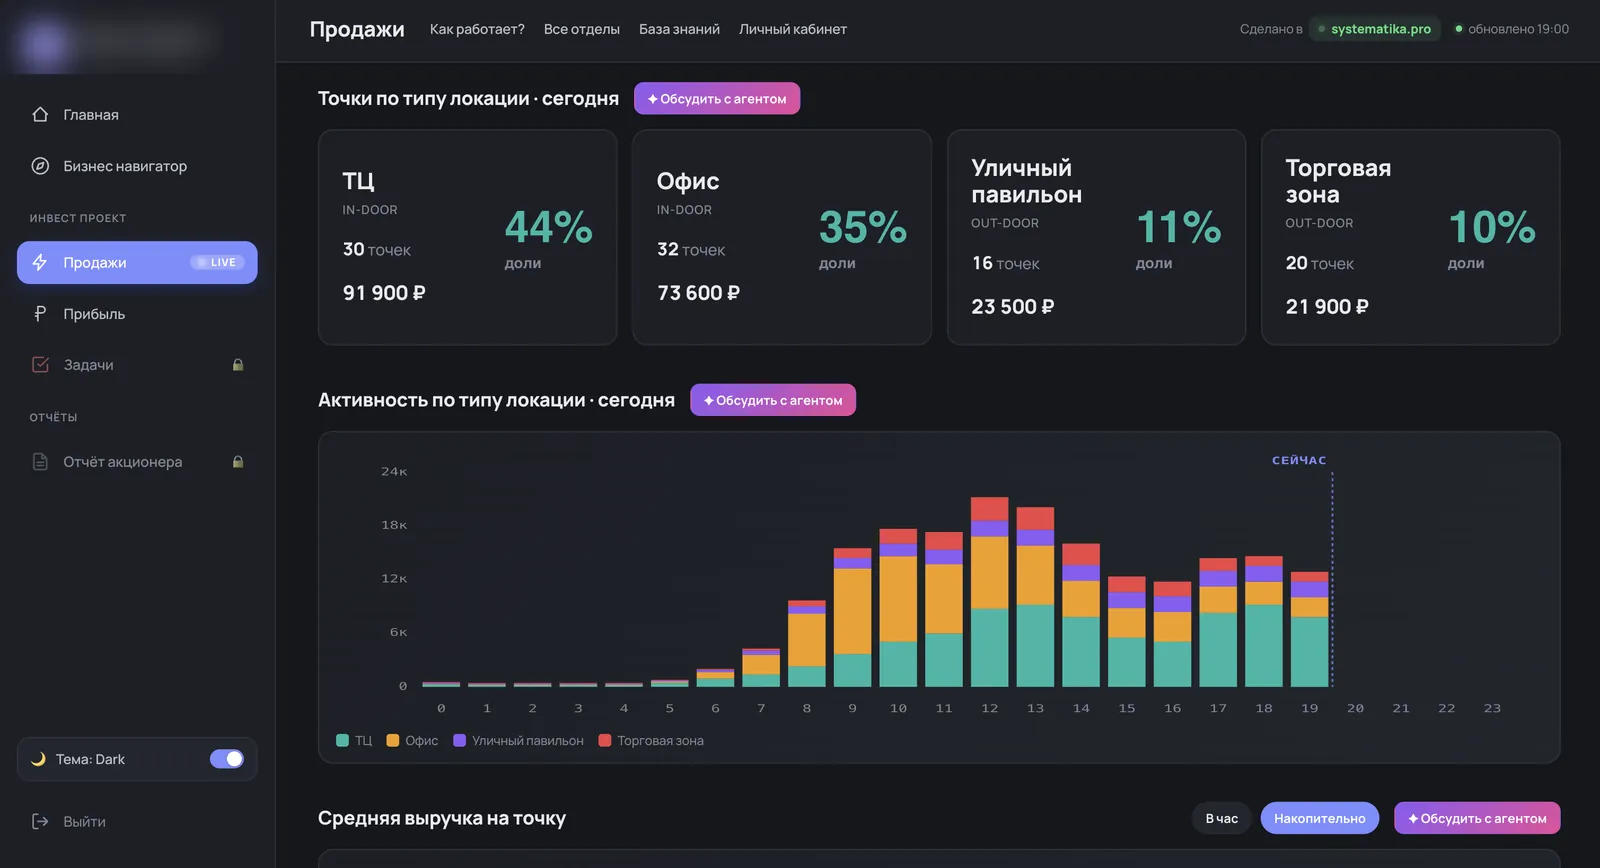Click the moon icon beside Тема: Dark
This screenshot has height=868, width=1600.
(x=38, y=759)
